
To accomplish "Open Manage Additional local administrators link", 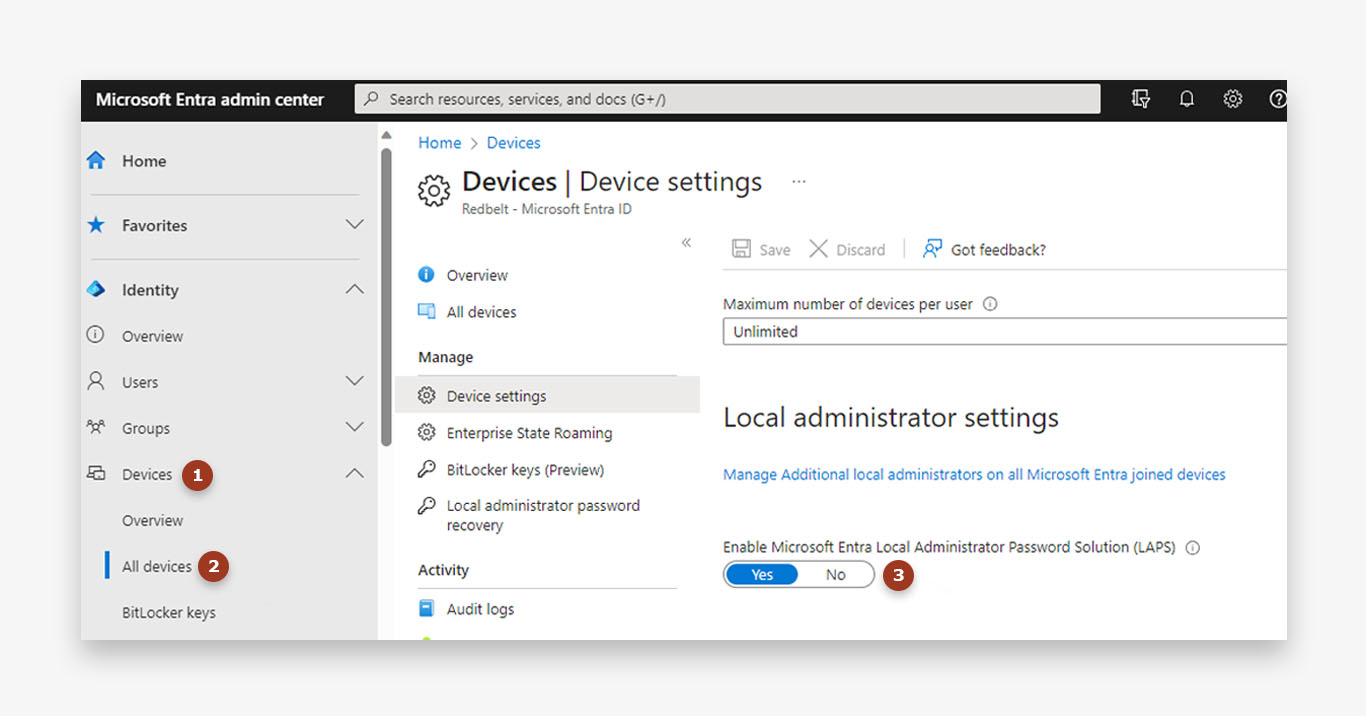I will tap(974, 474).
